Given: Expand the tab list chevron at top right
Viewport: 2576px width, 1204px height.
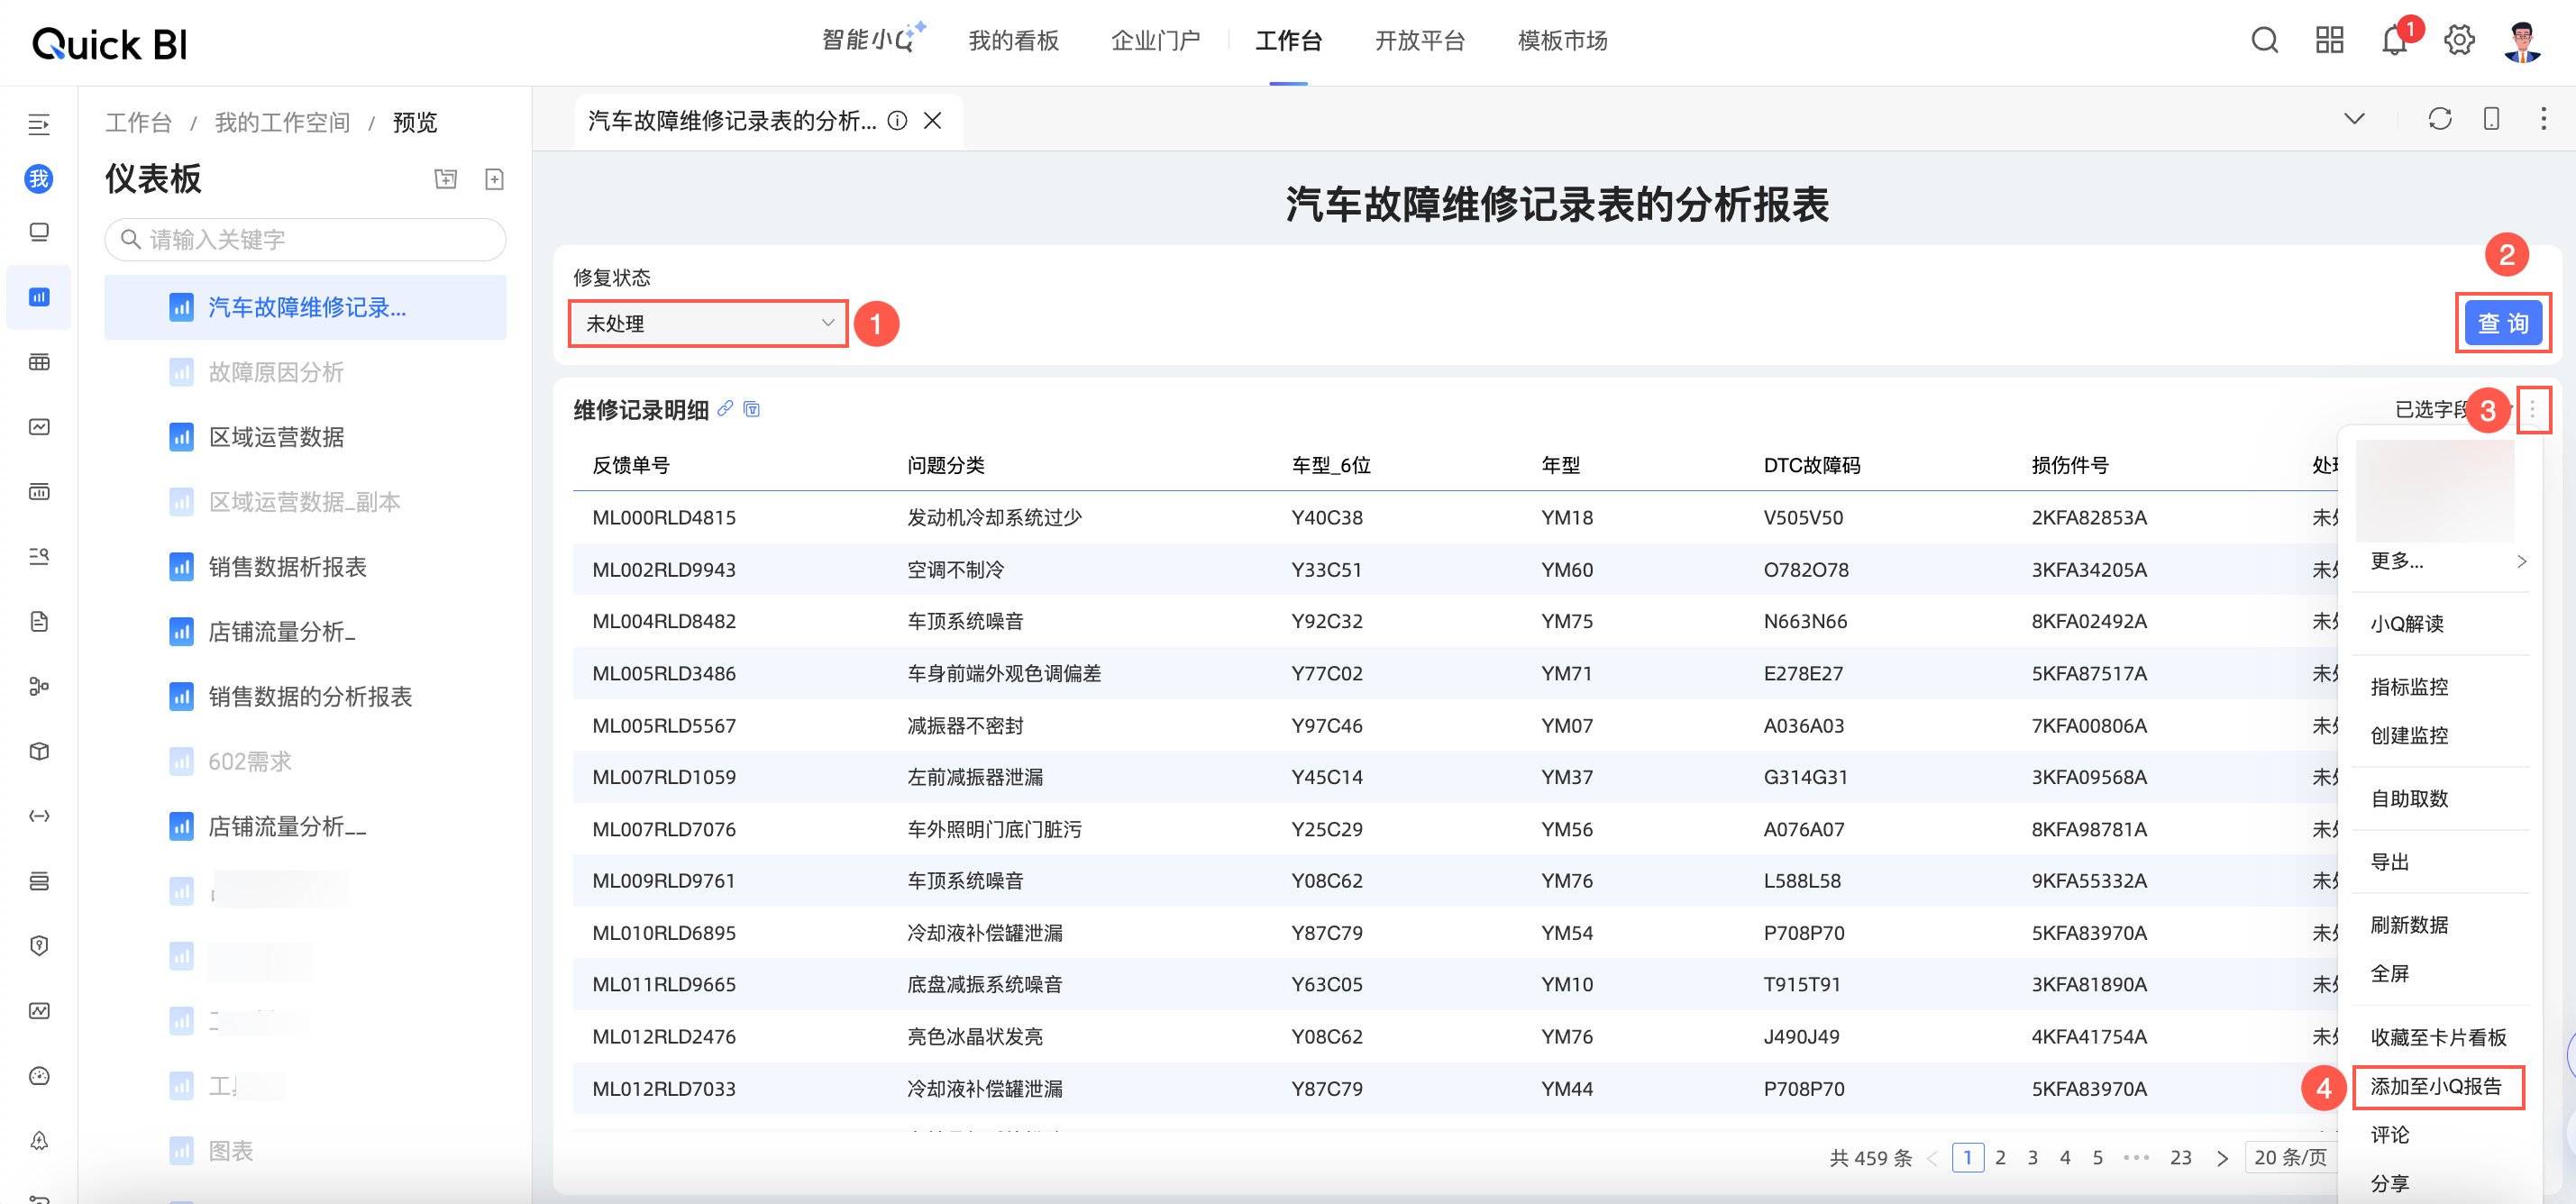Looking at the screenshot, I should coord(2354,119).
